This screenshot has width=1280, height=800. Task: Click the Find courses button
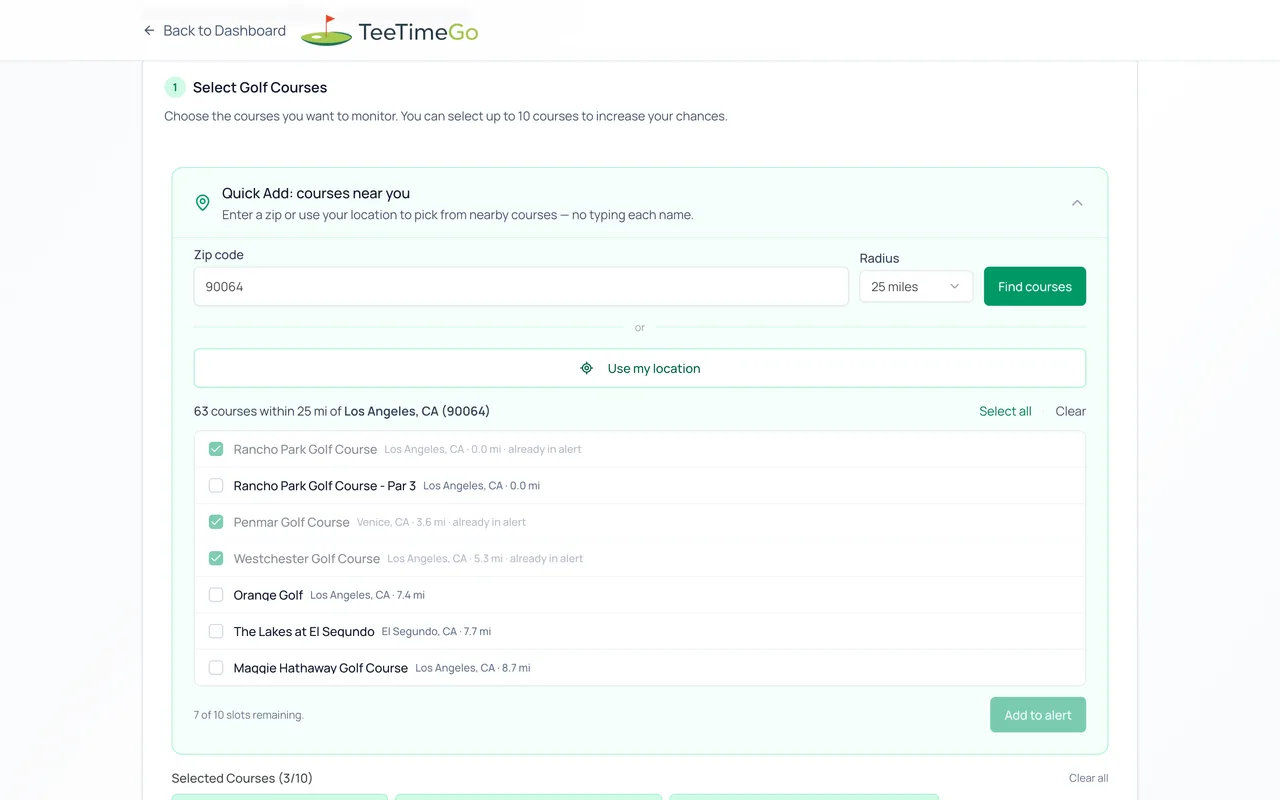click(1035, 287)
